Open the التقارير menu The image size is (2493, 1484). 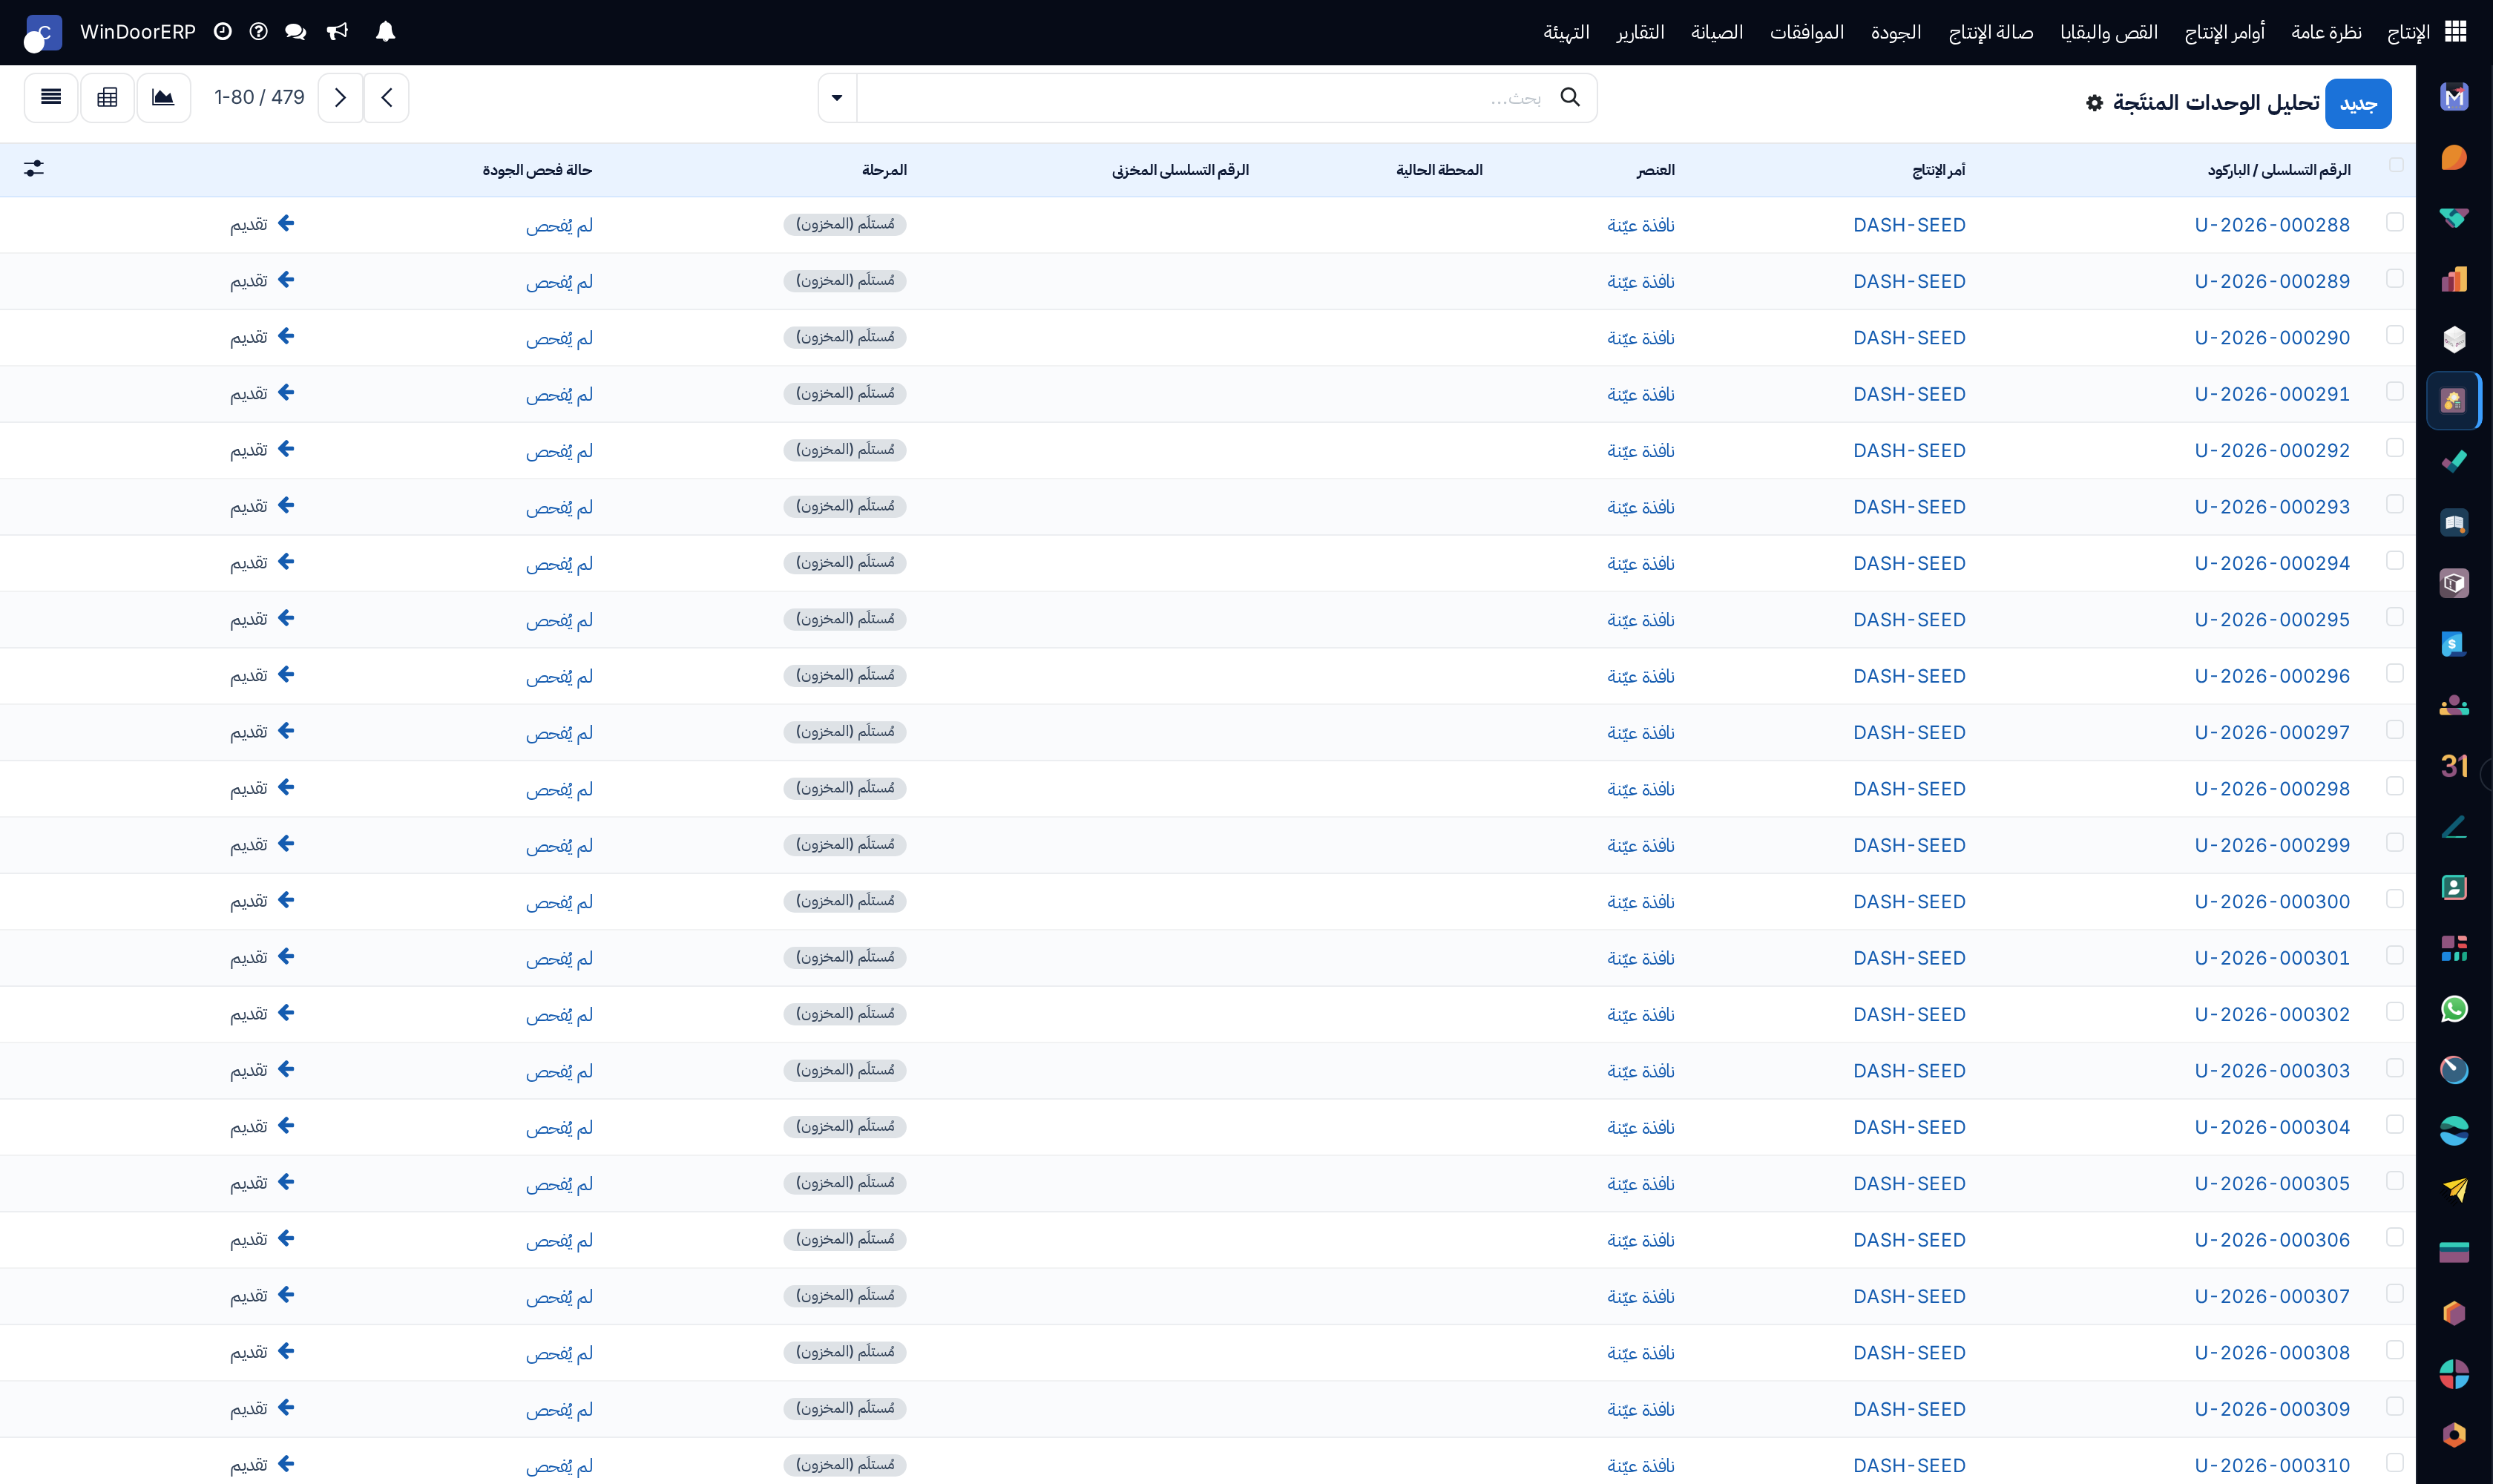(x=1640, y=33)
